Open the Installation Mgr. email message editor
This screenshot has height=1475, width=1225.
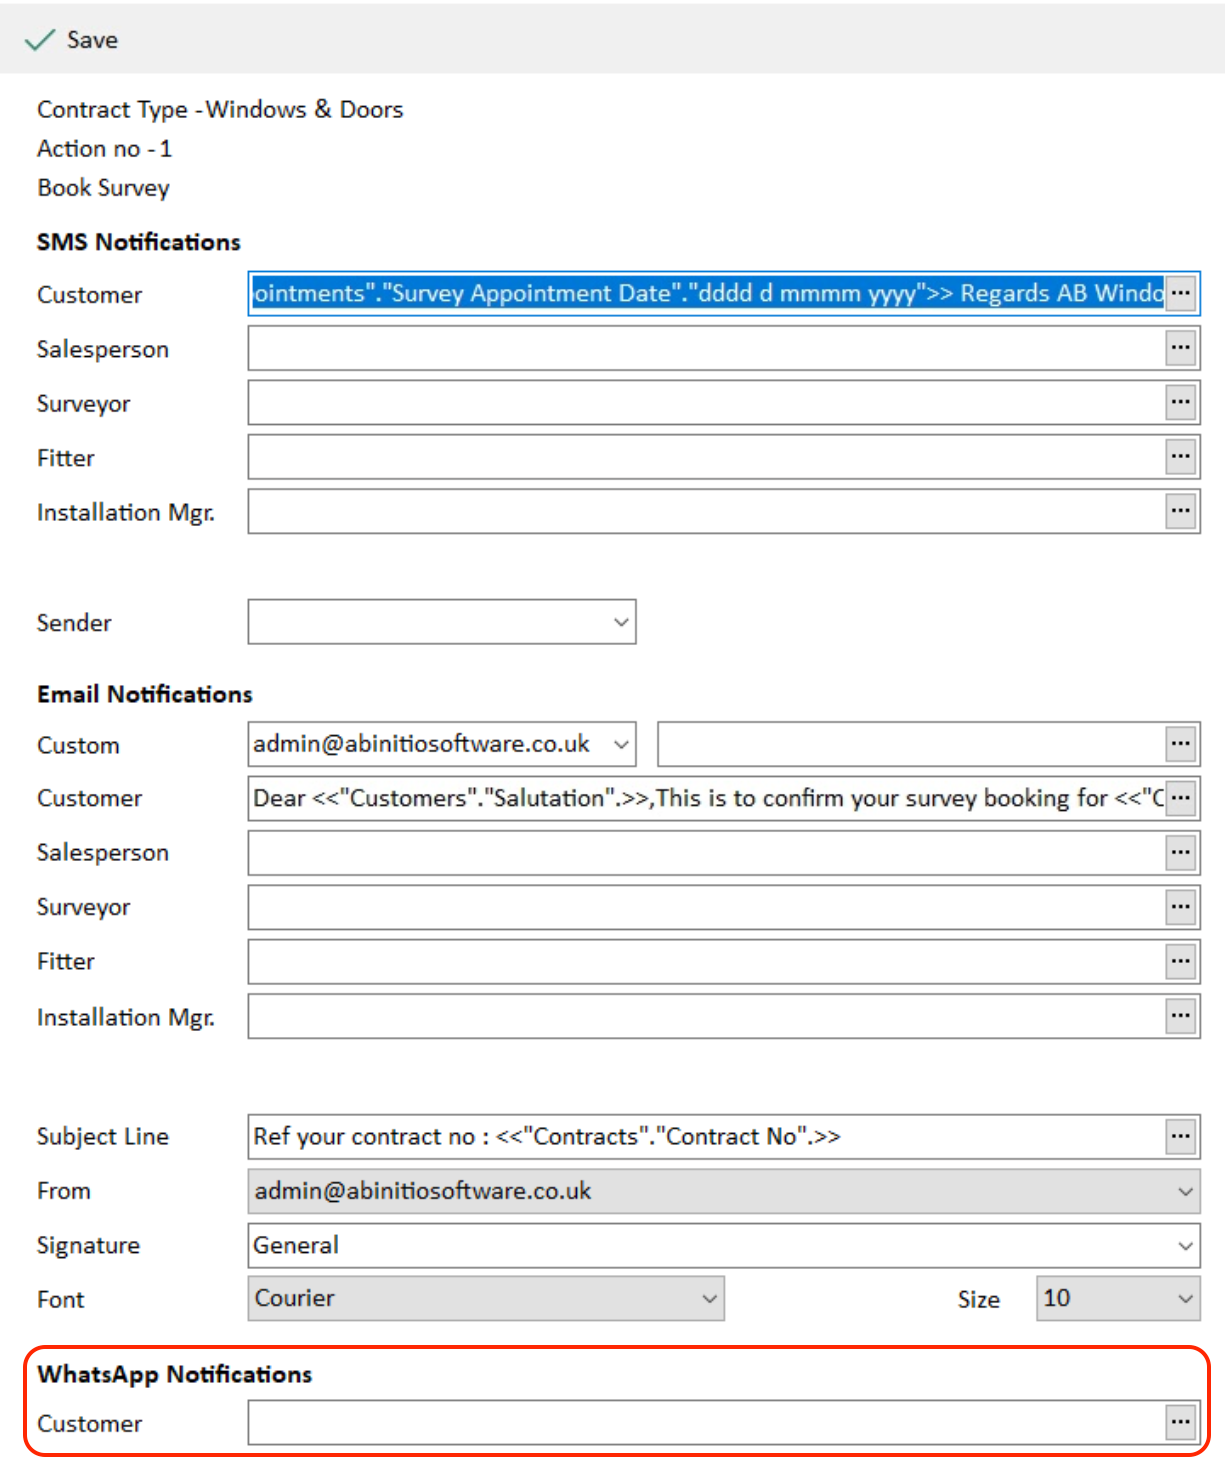coord(1180,1016)
